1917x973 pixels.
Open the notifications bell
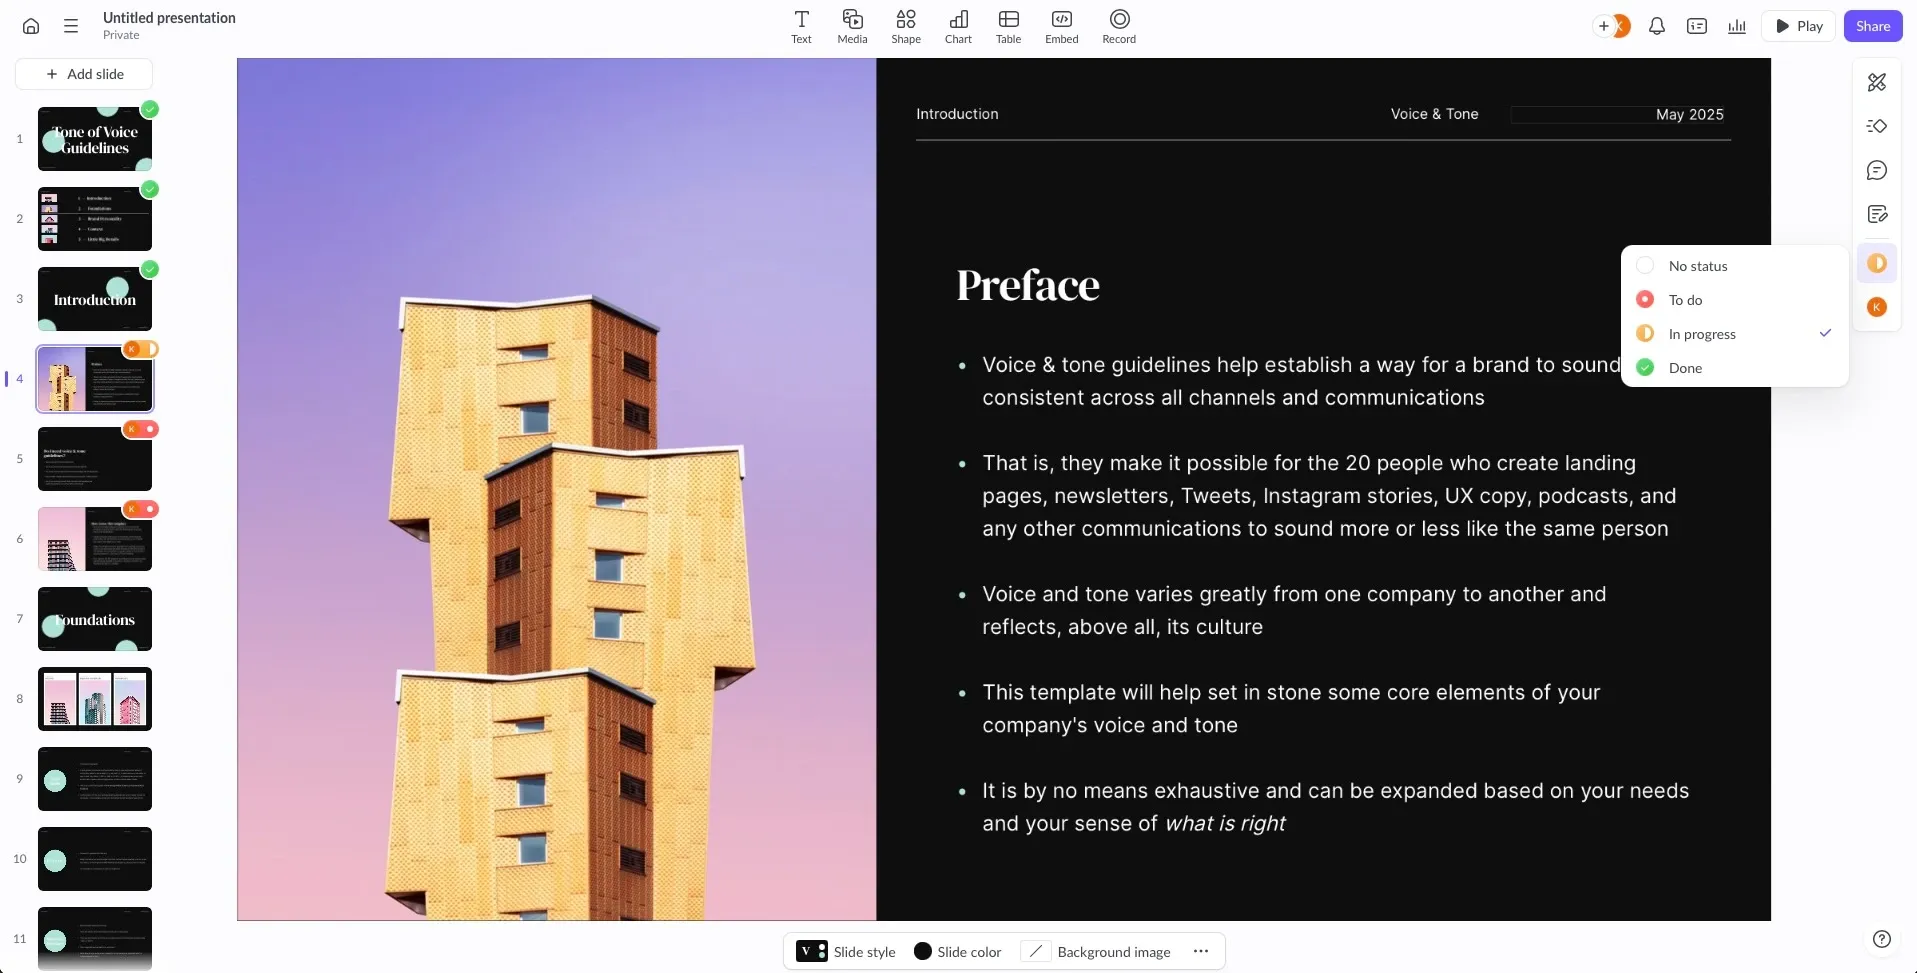click(x=1656, y=26)
